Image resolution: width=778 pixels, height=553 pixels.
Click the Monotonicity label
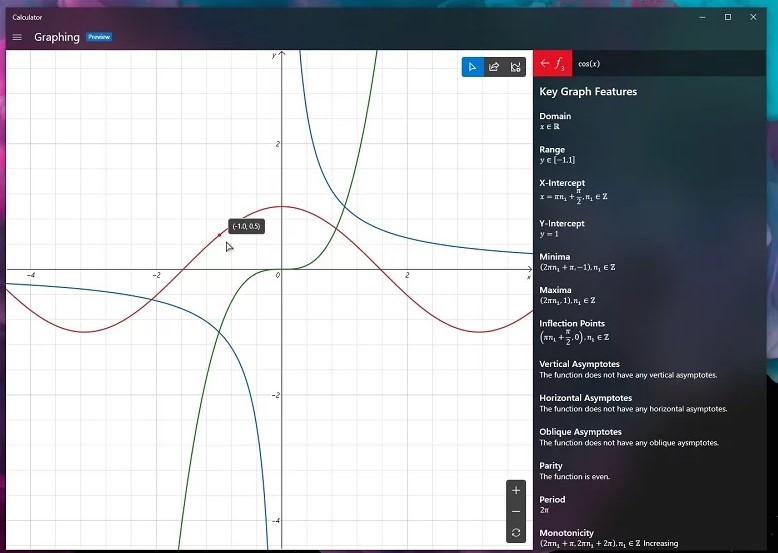coord(566,533)
